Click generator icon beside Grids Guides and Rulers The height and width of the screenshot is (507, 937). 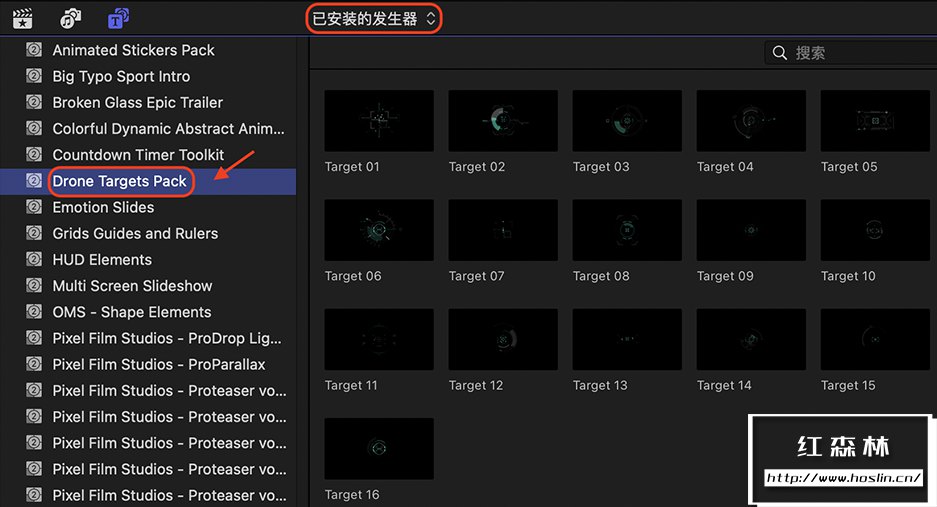34,233
